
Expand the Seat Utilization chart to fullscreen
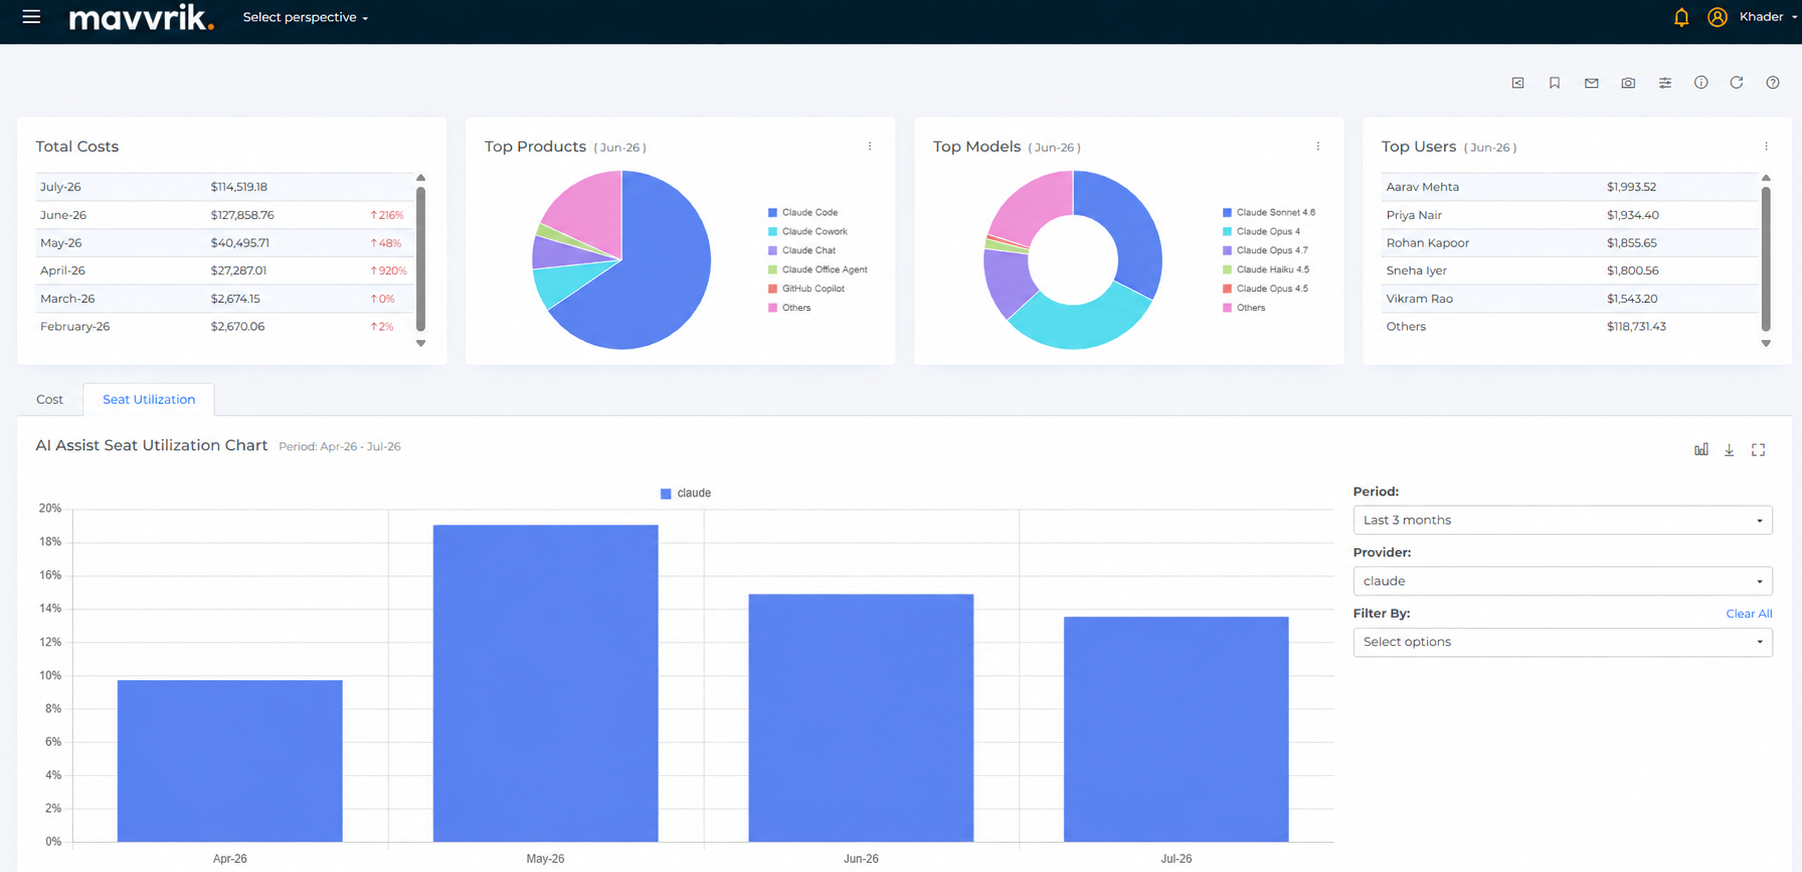[x=1758, y=450]
